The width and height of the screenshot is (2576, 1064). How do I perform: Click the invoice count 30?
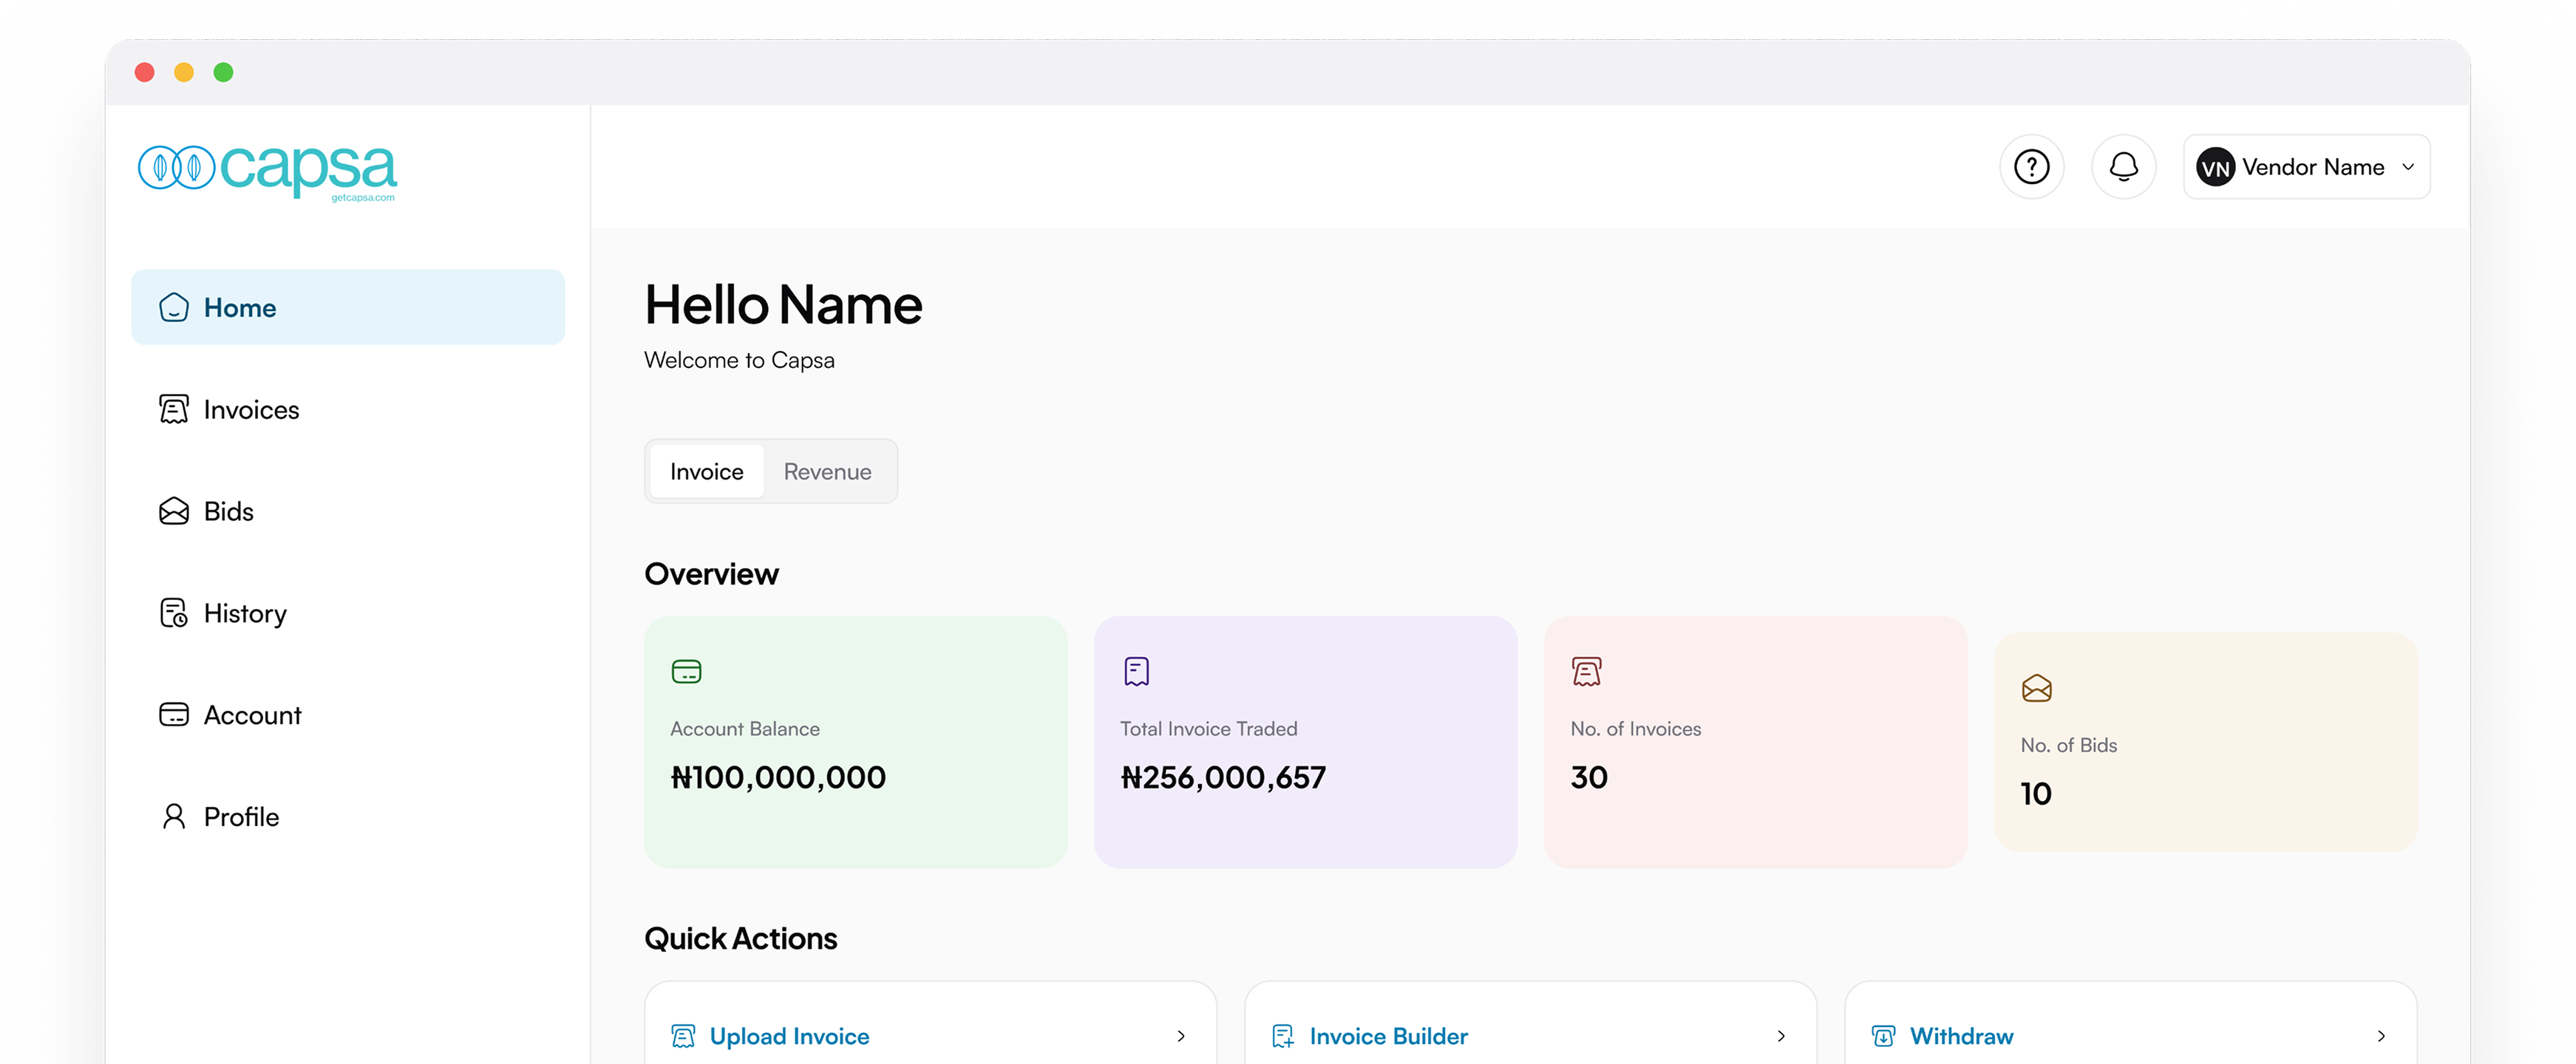1589,777
